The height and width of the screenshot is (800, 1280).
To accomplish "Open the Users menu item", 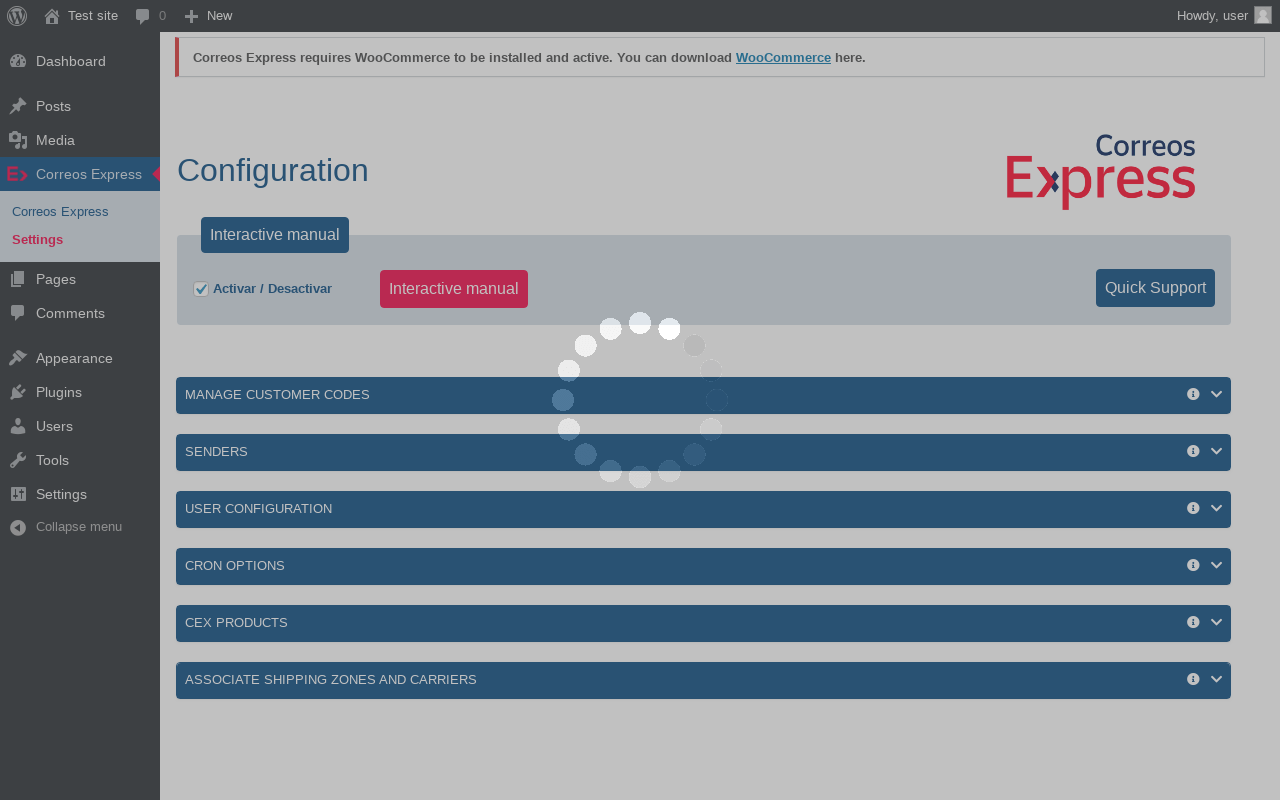I will [80, 426].
